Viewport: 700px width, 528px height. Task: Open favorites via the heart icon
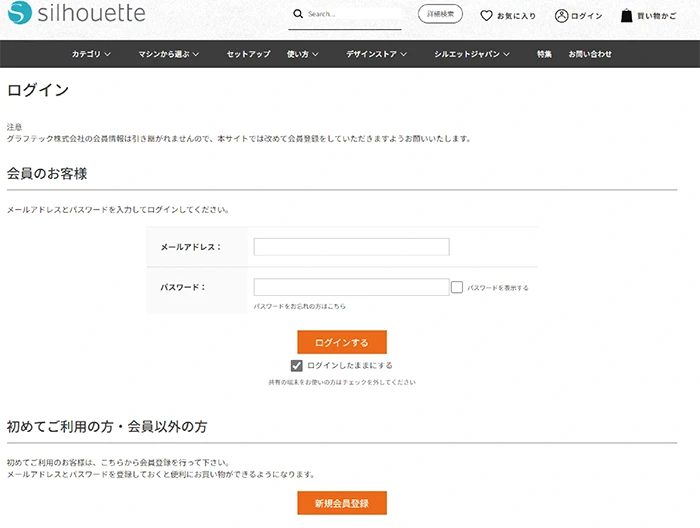487,16
